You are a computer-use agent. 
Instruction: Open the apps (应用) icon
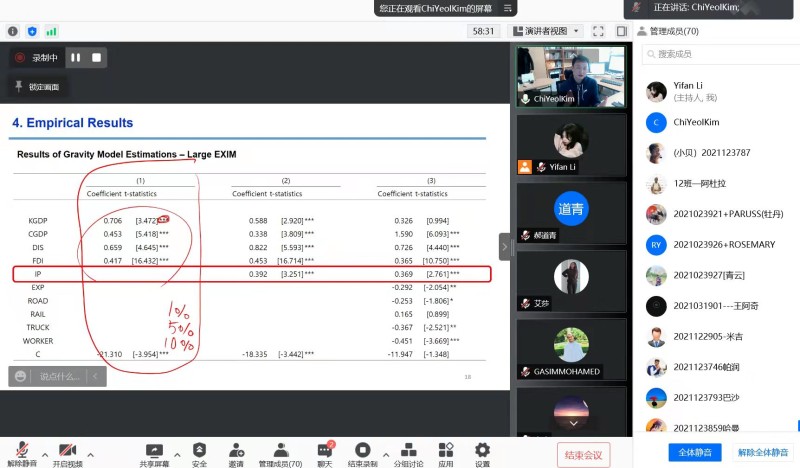point(446,451)
